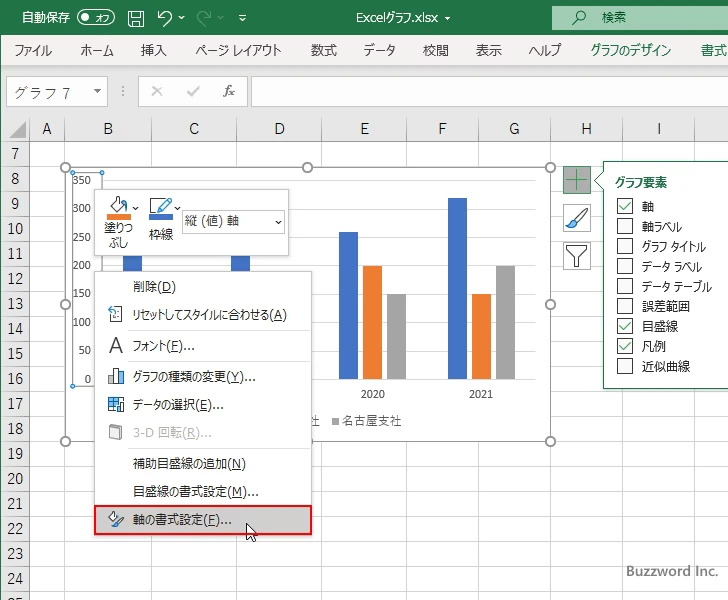Open the ページ レイアウト tab

(238, 50)
